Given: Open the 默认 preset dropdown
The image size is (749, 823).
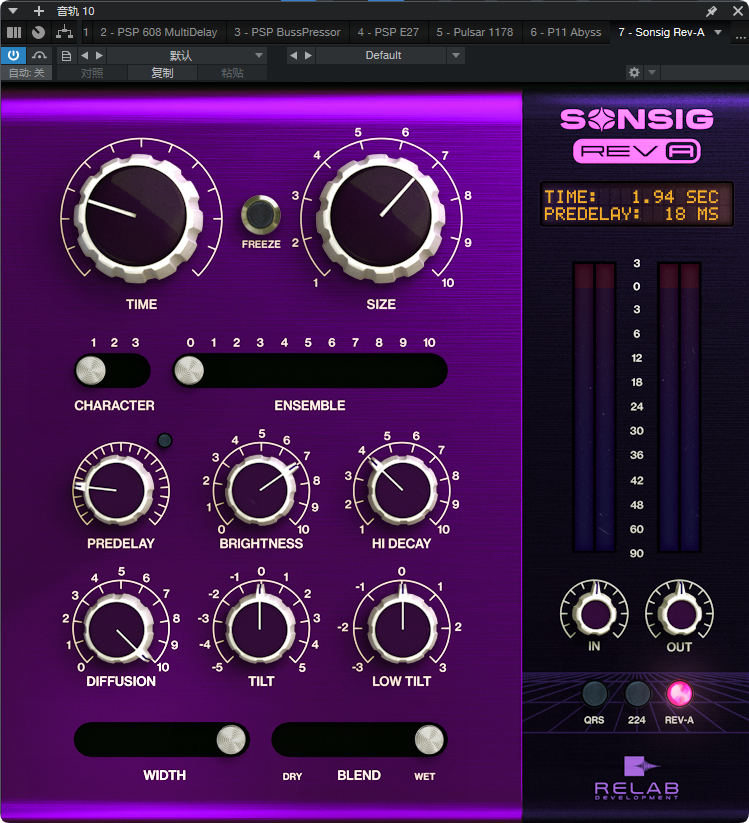Looking at the screenshot, I should click(186, 55).
